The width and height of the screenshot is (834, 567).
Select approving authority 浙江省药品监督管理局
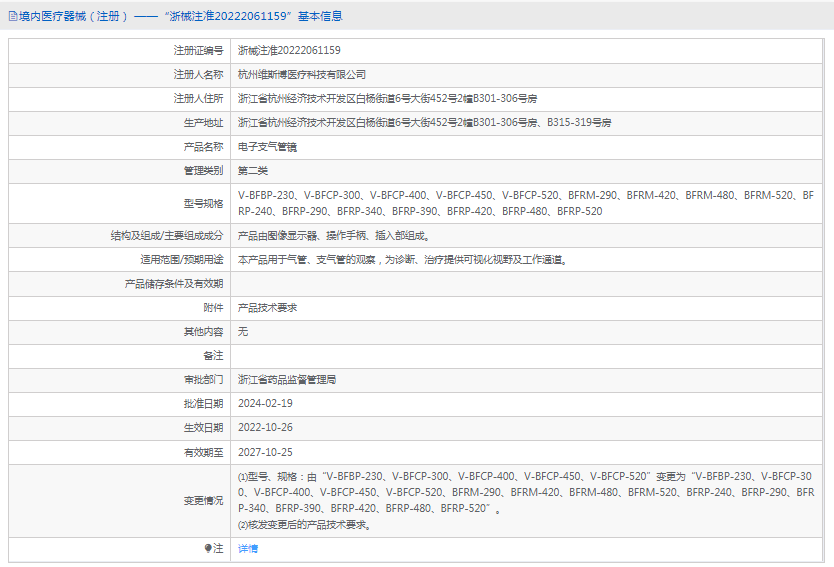click(287, 379)
